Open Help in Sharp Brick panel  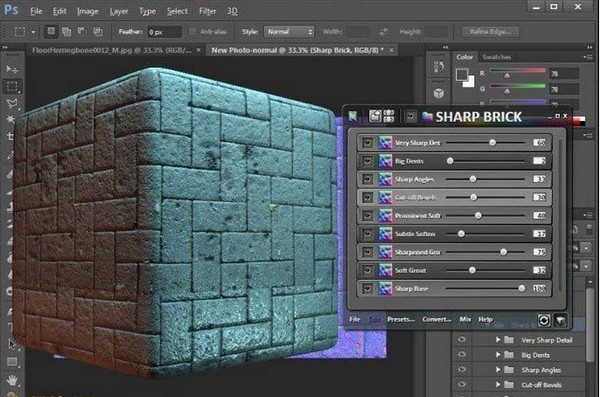point(485,319)
